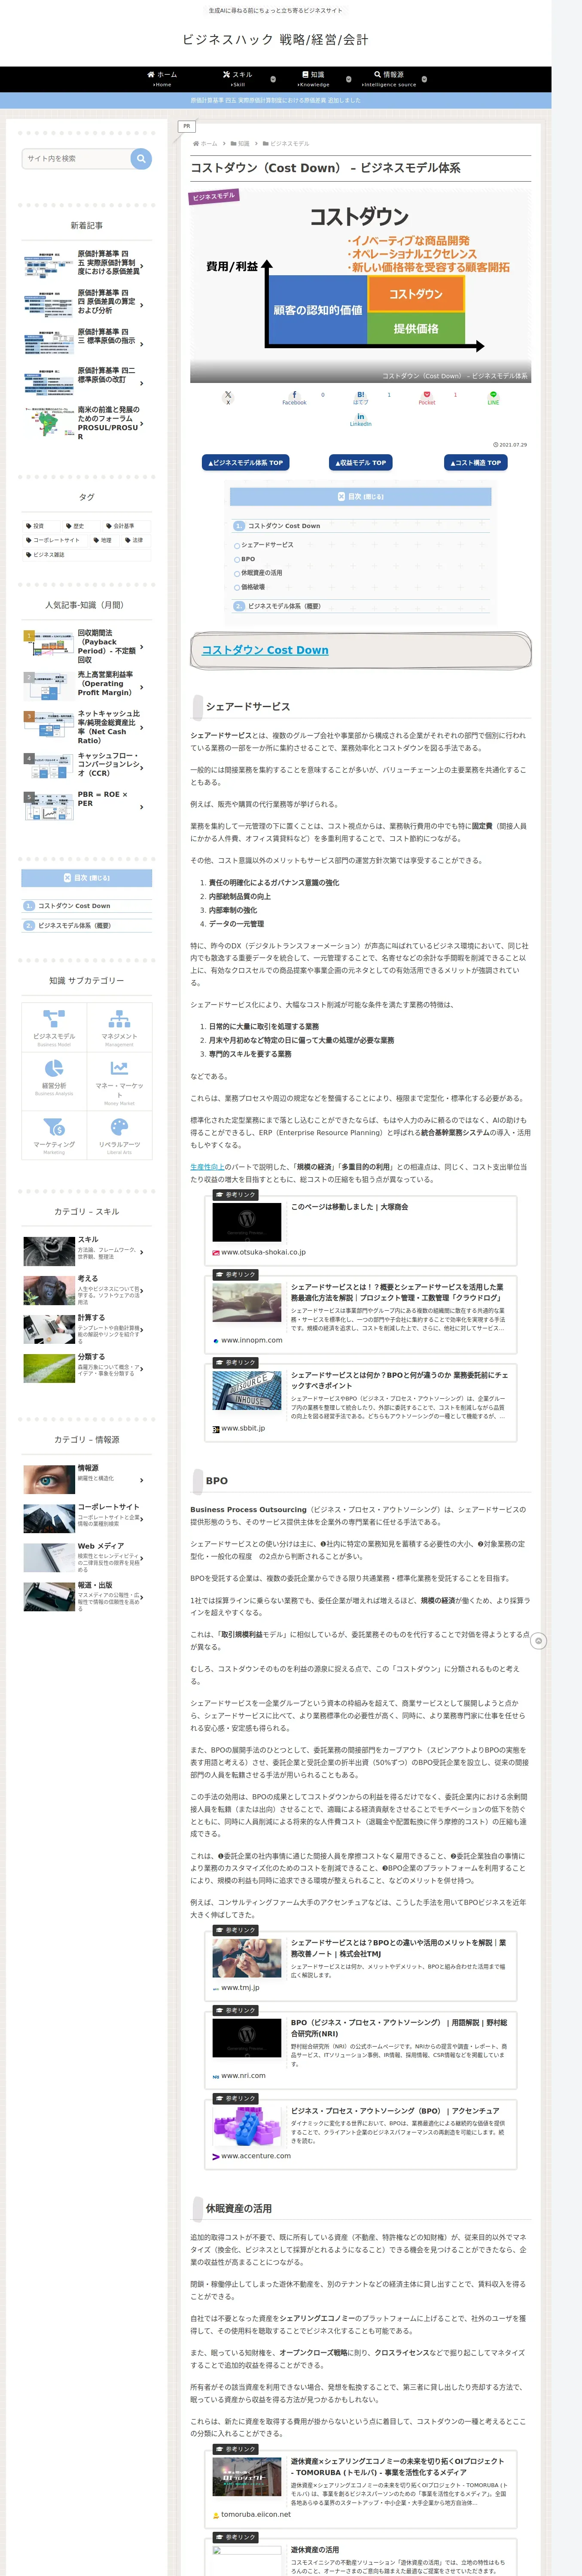Share the article via LINE
The width and height of the screenshot is (582, 2576).
[493, 397]
